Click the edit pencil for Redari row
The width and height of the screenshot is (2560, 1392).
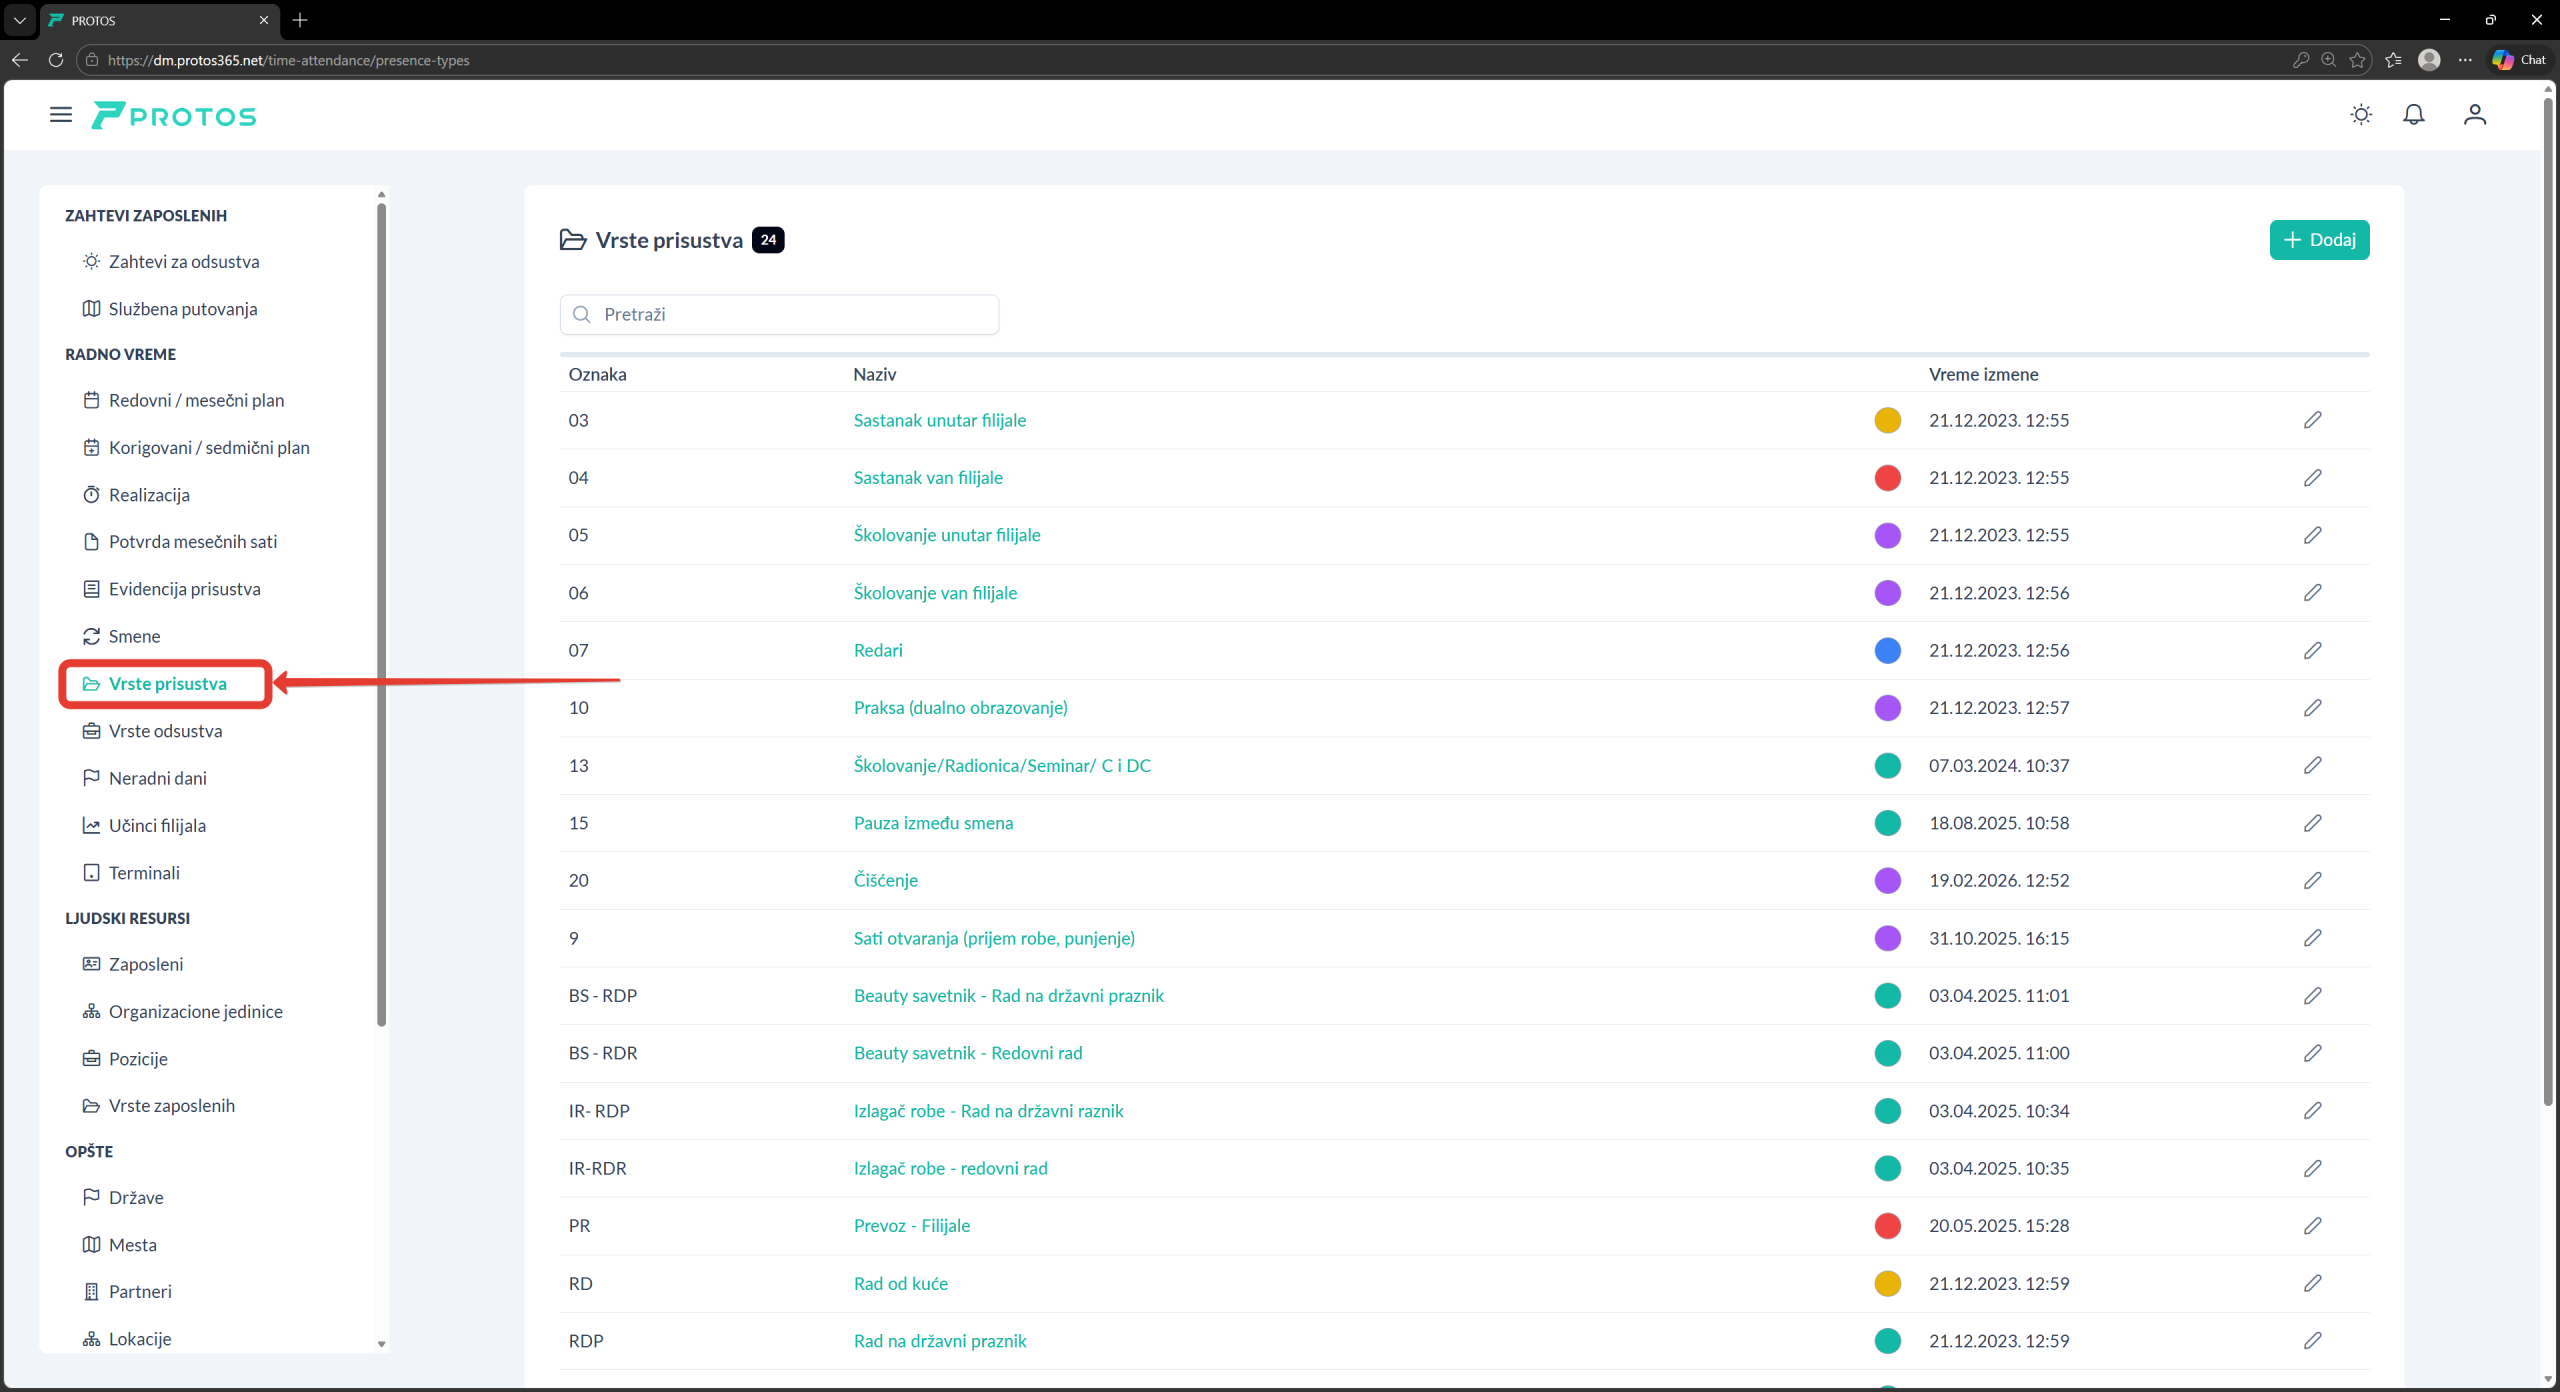pyautogui.click(x=2313, y=650)
